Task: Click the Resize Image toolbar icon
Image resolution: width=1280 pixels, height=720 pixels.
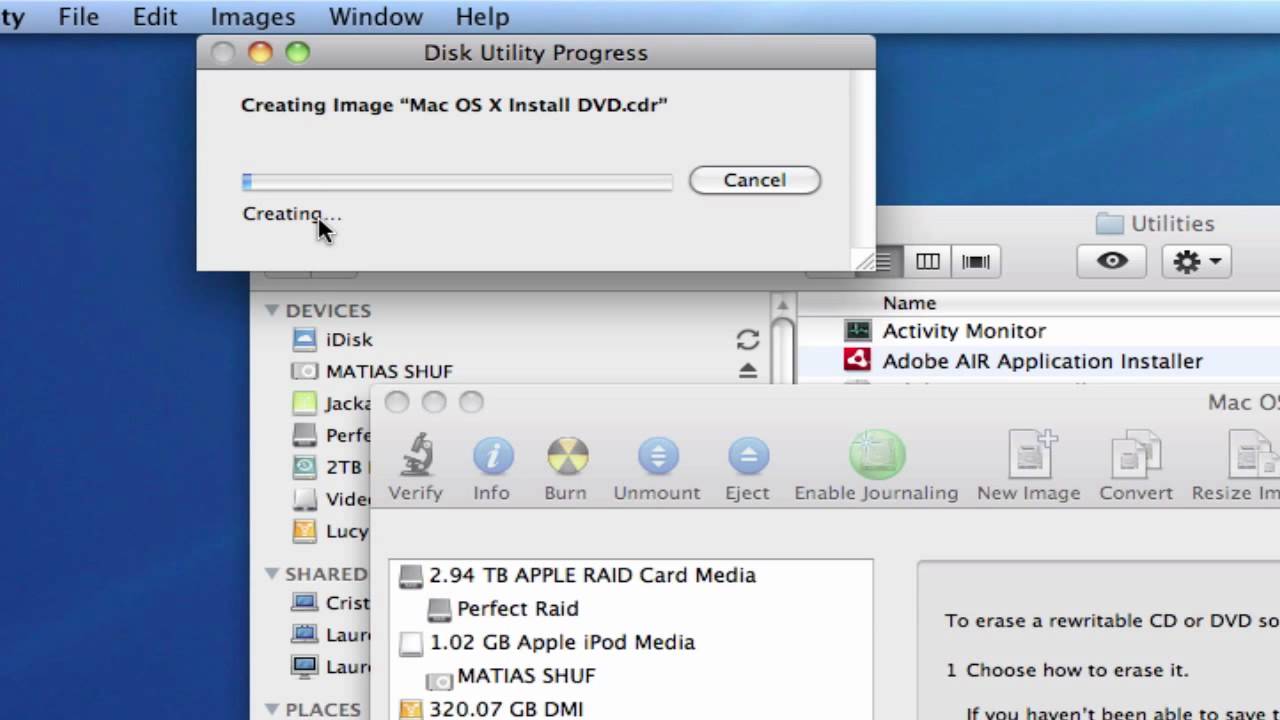Action: pyautogui.click(x=1254, y=456)
